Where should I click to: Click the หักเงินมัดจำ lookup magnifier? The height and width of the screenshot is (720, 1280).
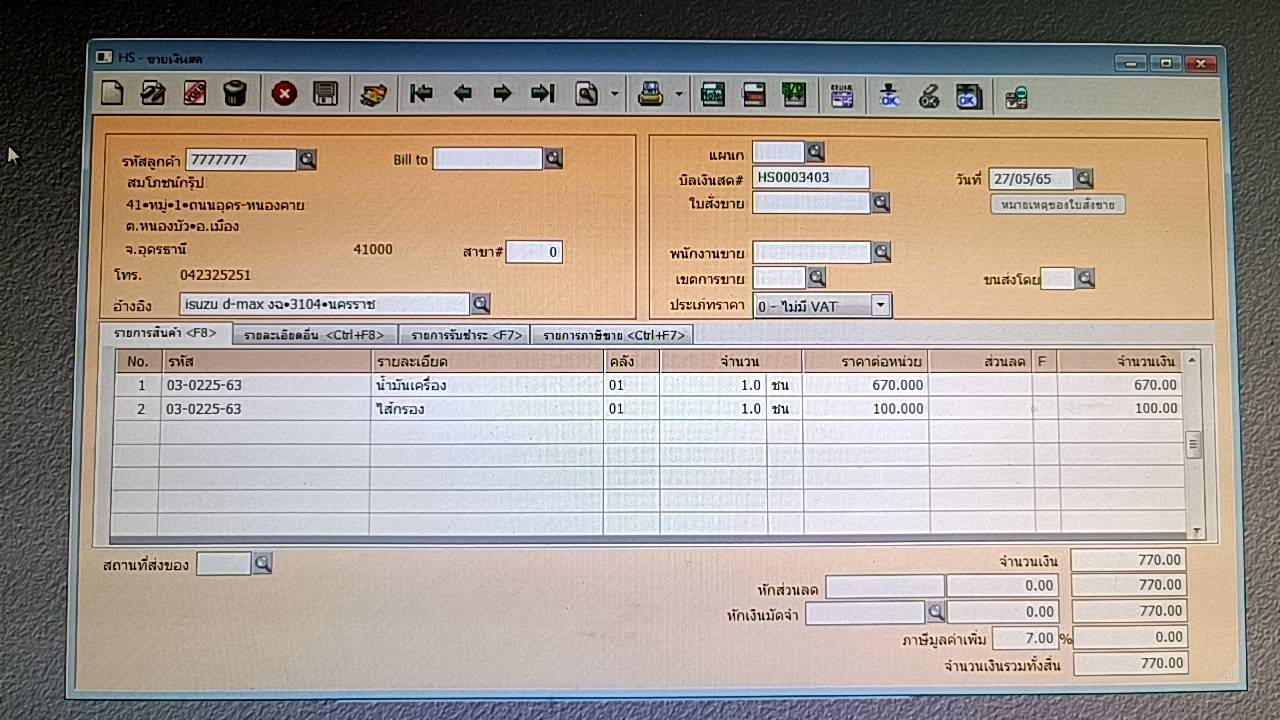935,610
